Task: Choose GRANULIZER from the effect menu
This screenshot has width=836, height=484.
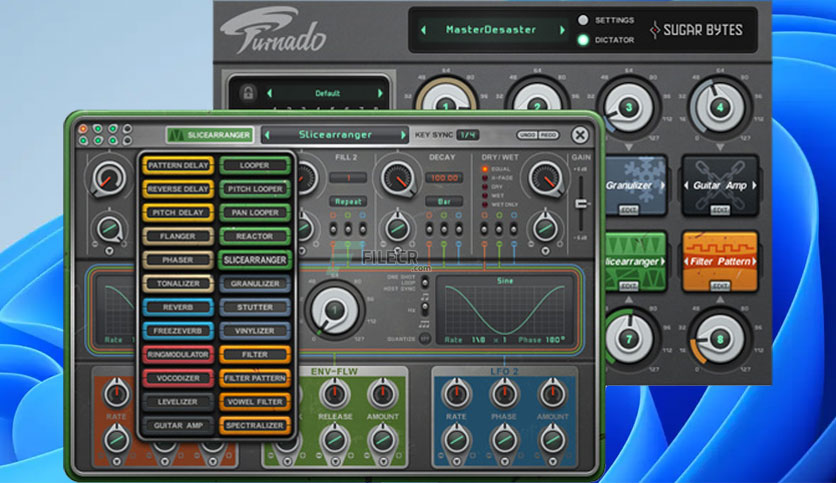Action: (x=255, y=284)
